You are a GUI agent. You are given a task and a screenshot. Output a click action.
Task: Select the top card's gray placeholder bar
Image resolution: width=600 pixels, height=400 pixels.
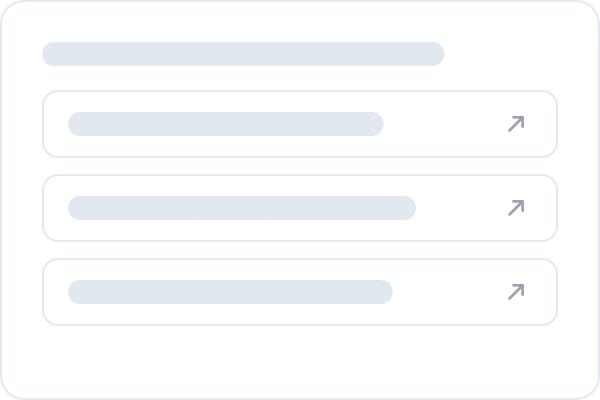(x=225, y=124)
